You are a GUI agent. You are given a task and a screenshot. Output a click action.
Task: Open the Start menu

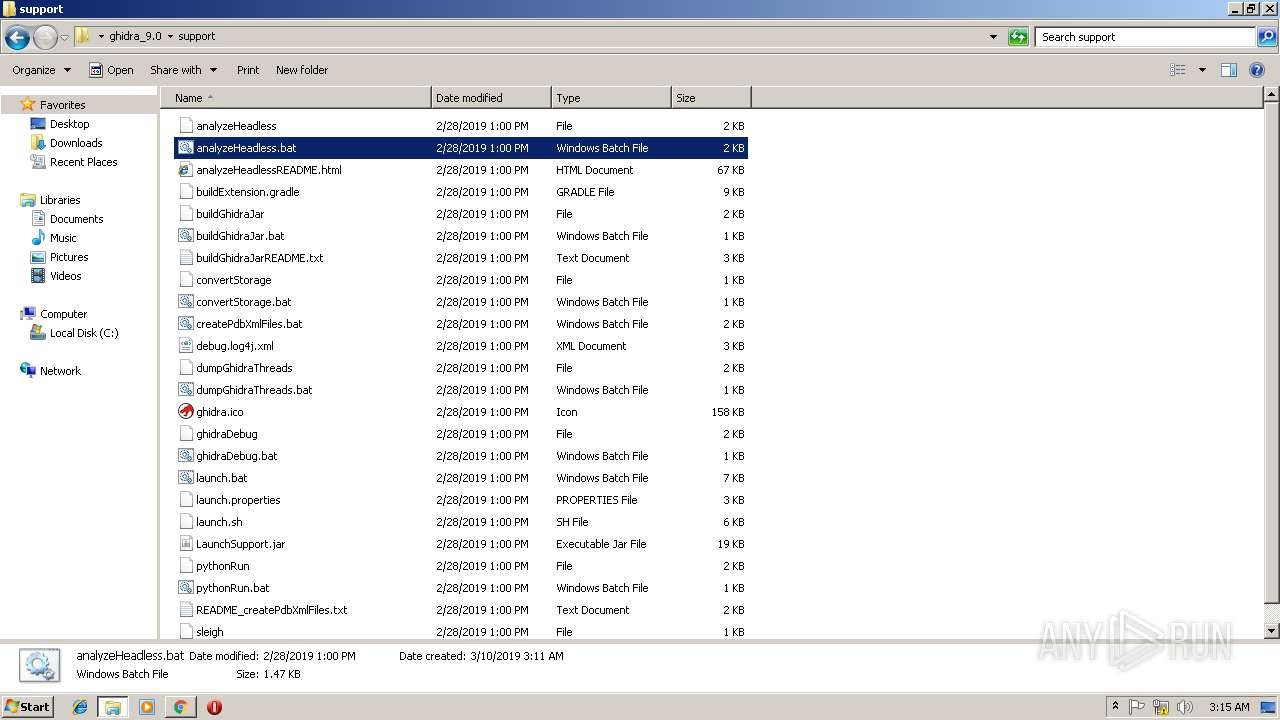(x=27, y=707)
